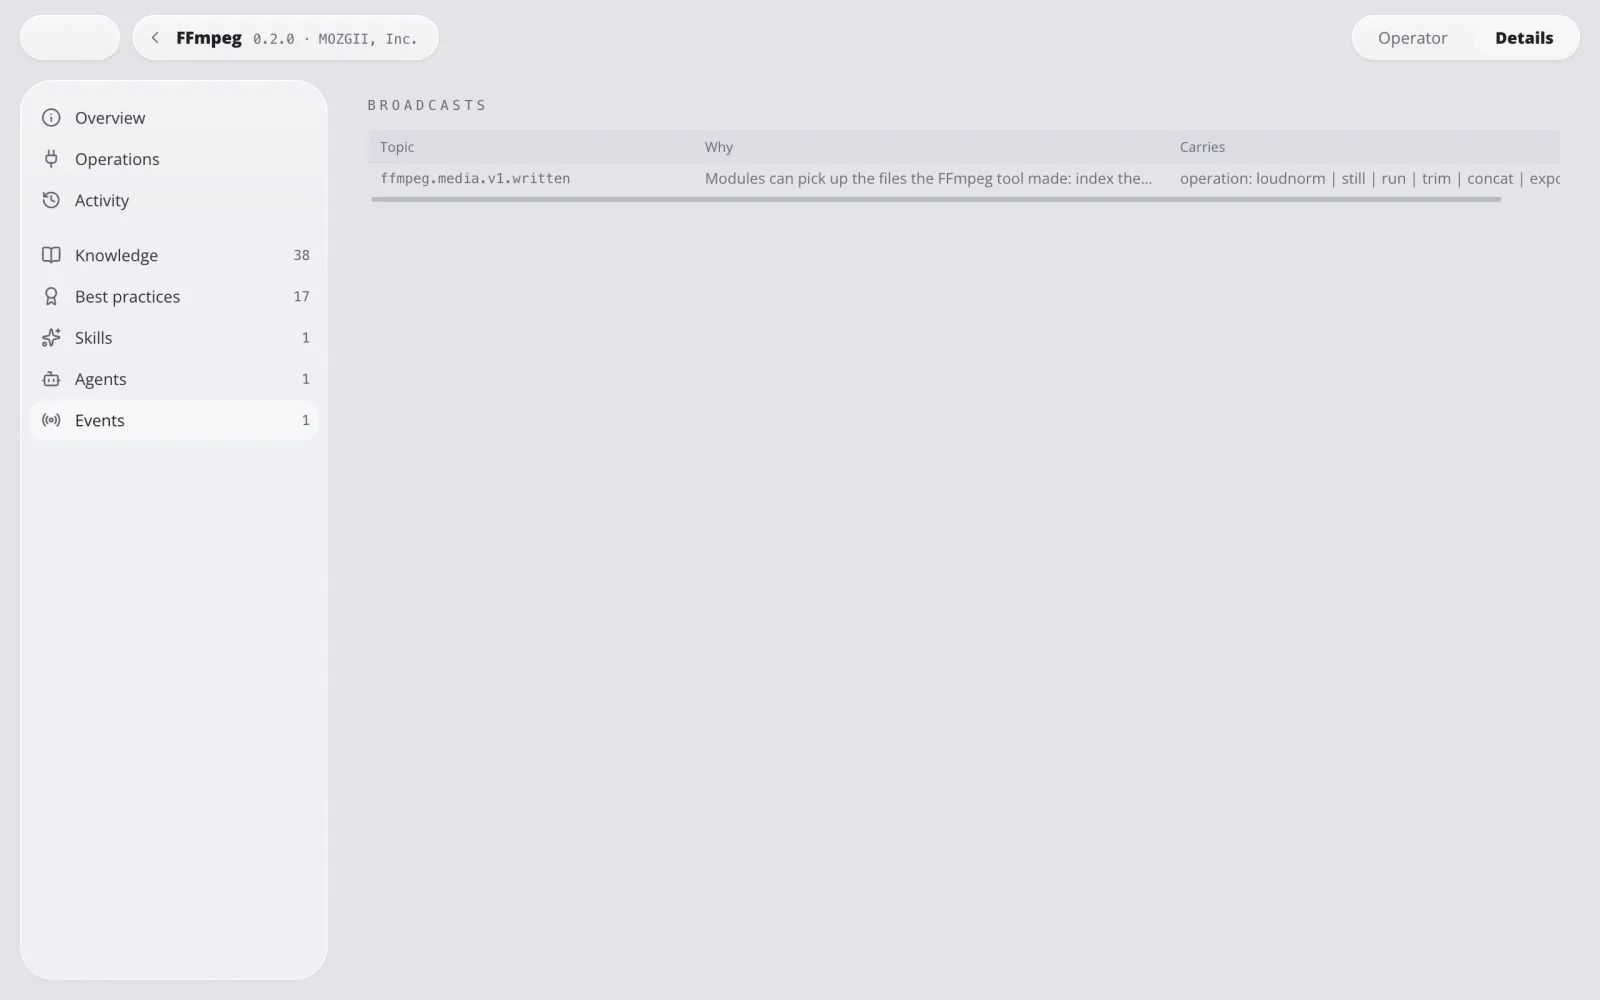Select the Events sidebar item
Image resolution: width=1600 pixels, height=1000 pixels.
tap(174, 420)
